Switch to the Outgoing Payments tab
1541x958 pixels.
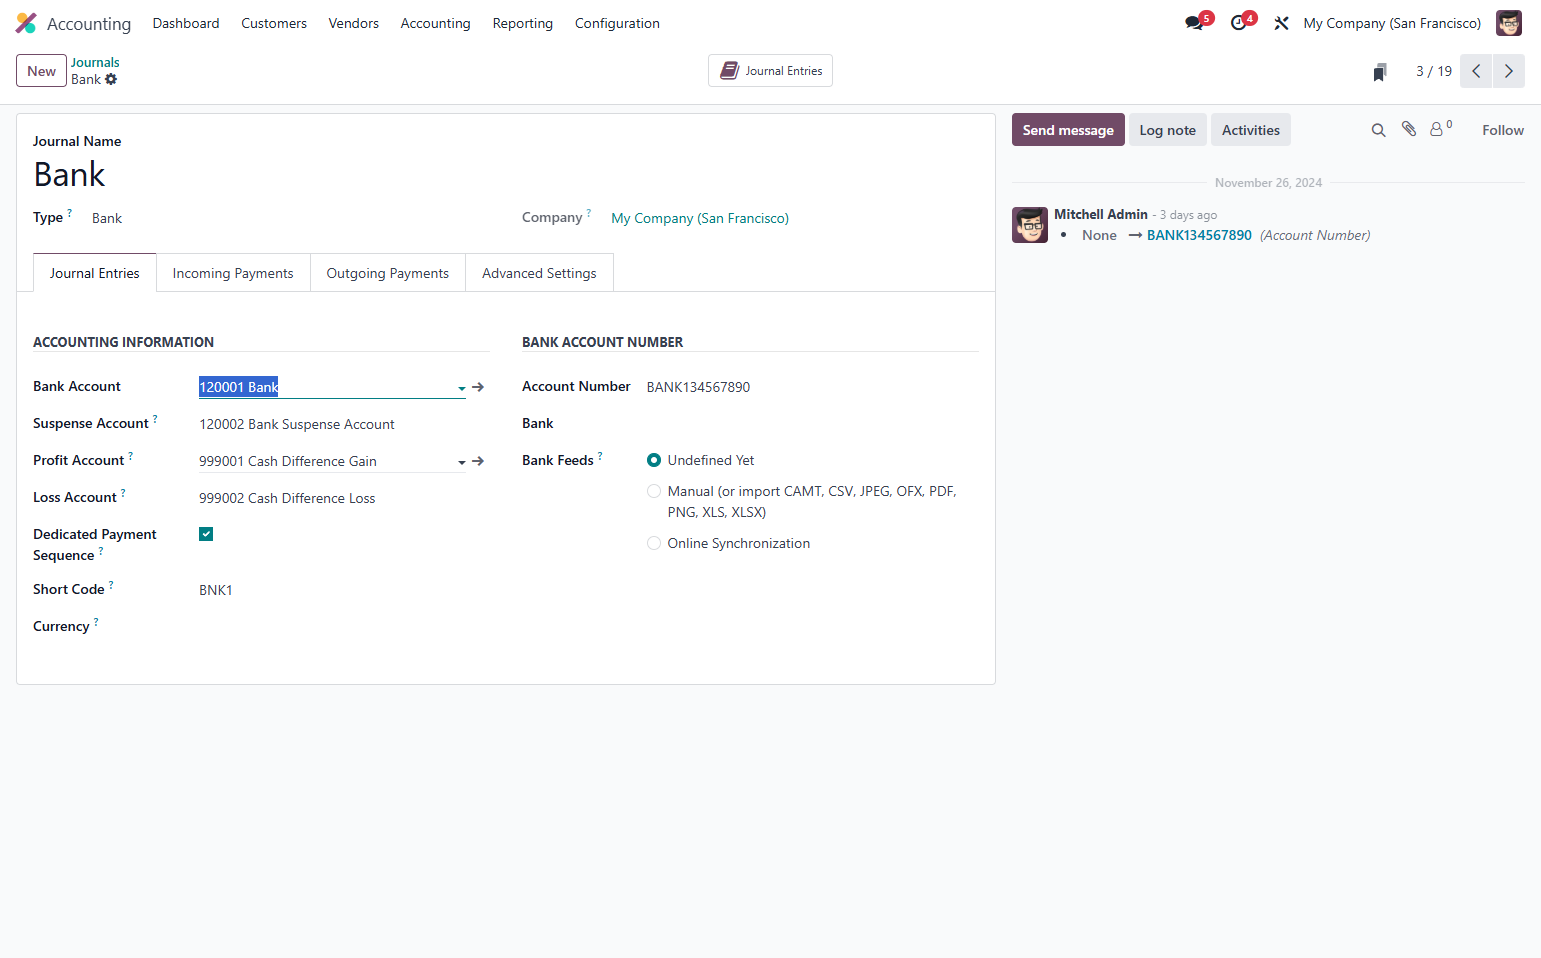point(388,273)
